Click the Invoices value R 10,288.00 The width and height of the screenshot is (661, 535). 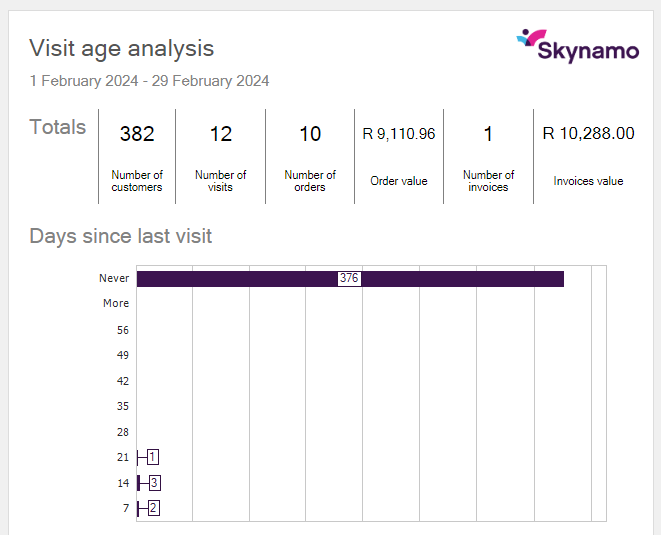(x=588, y=133)
